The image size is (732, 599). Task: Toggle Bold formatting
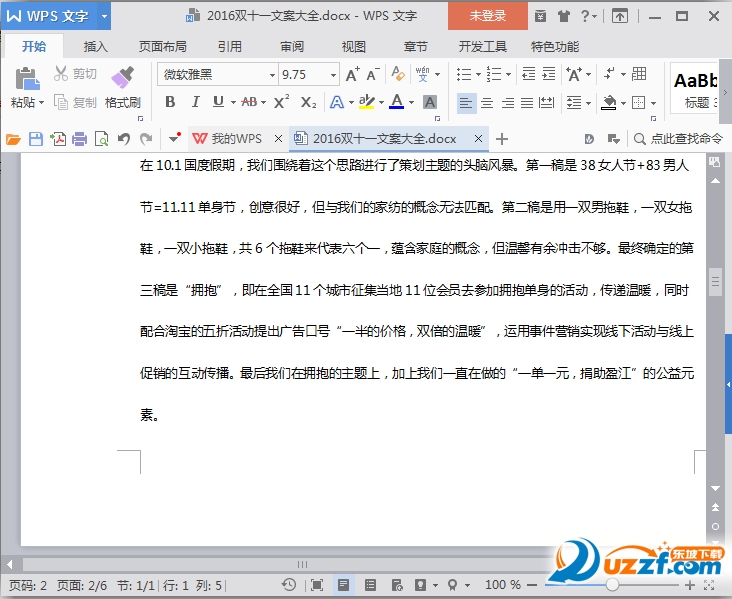pyautogui.click(x=170, y=102)
